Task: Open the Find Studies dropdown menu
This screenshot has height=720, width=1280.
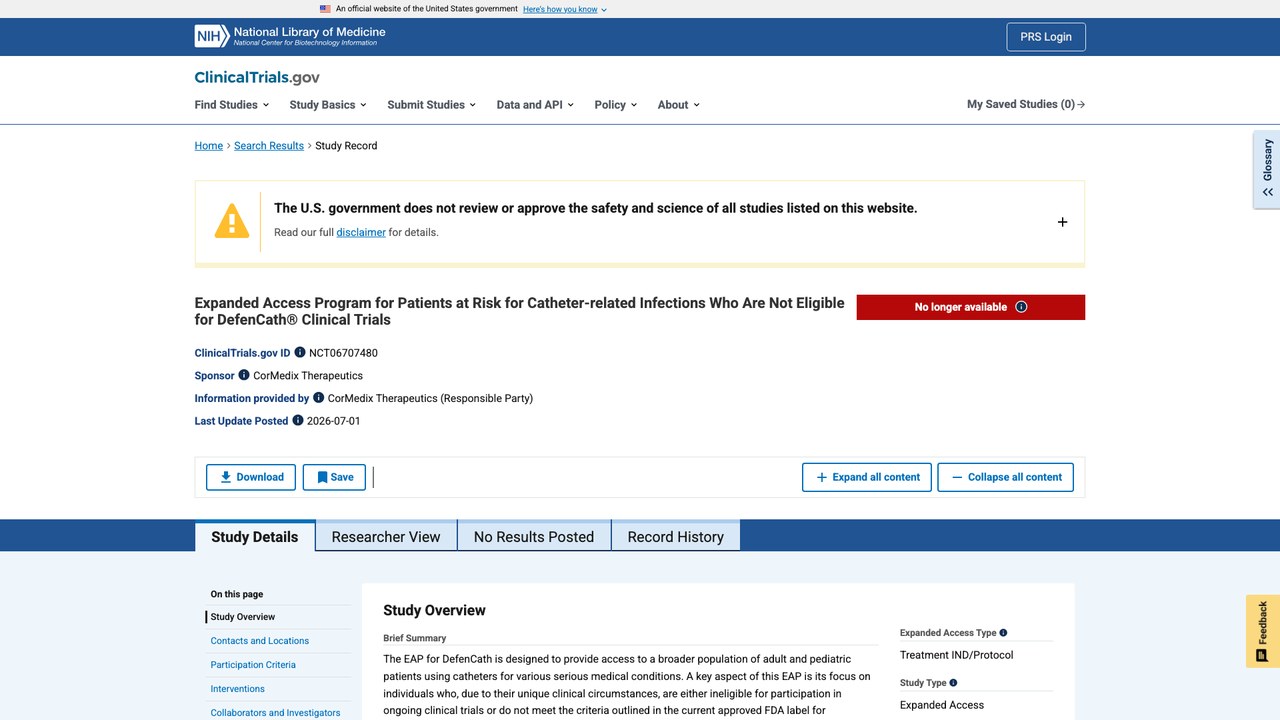Action: pyautogui.click(x=232, y=105)
